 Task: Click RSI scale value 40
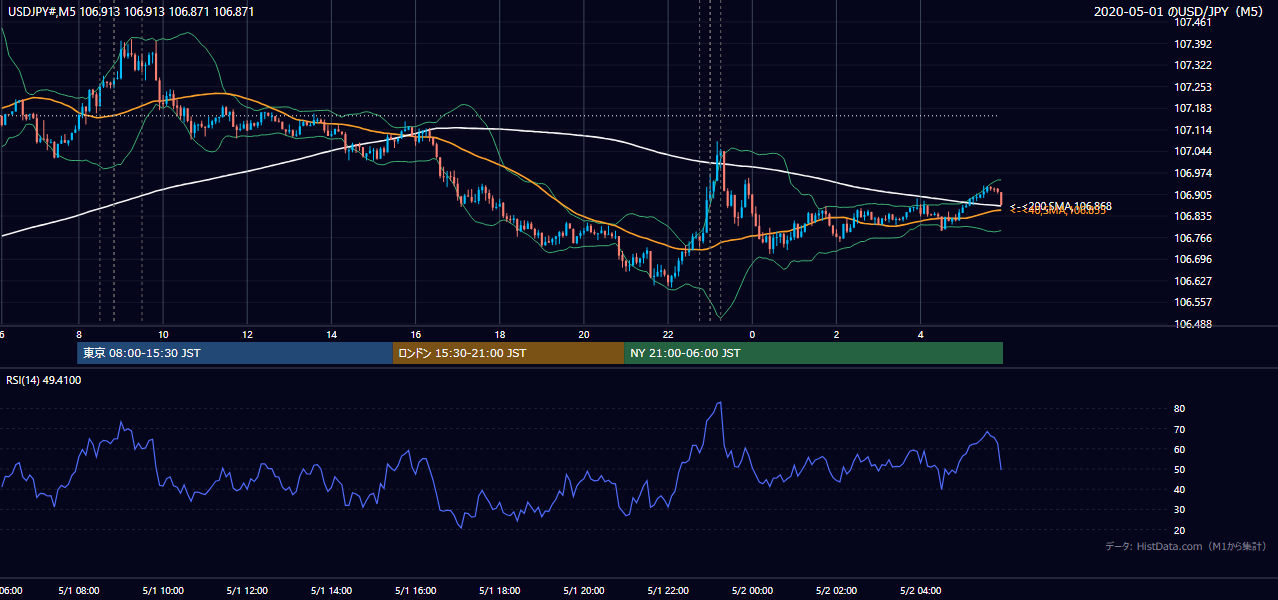coord(1180,489)
